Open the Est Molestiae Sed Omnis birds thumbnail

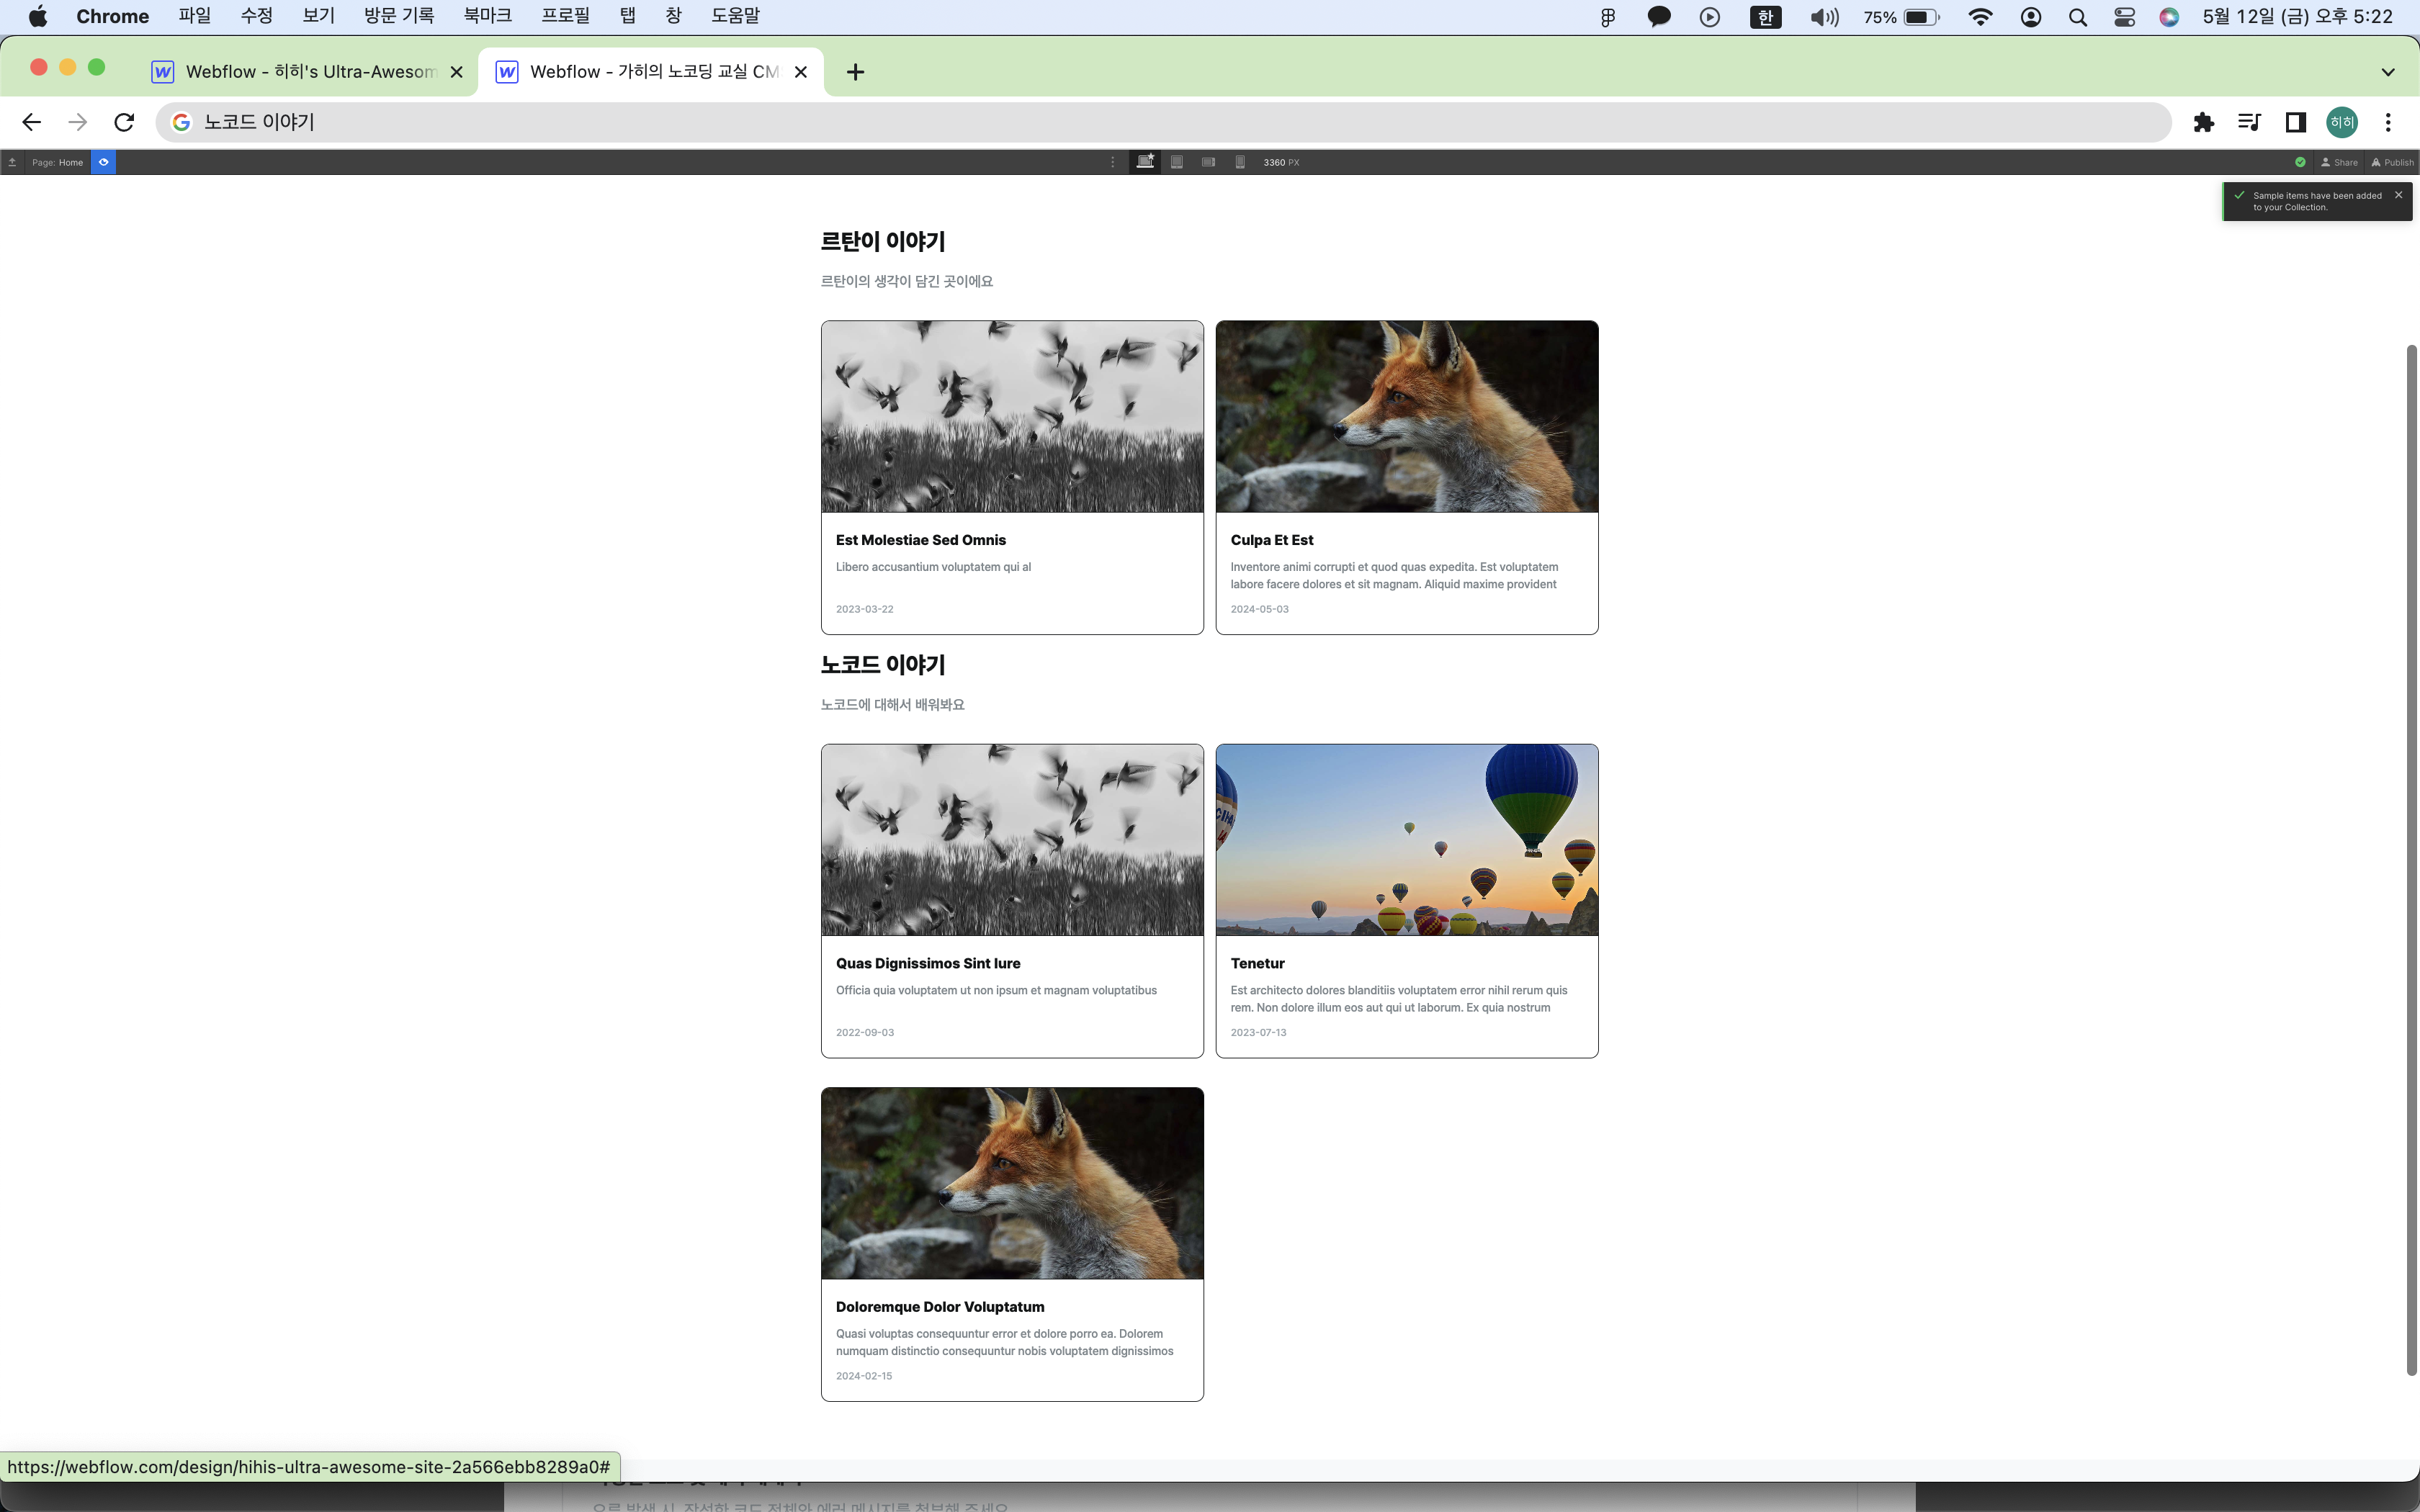point(1012,417)
